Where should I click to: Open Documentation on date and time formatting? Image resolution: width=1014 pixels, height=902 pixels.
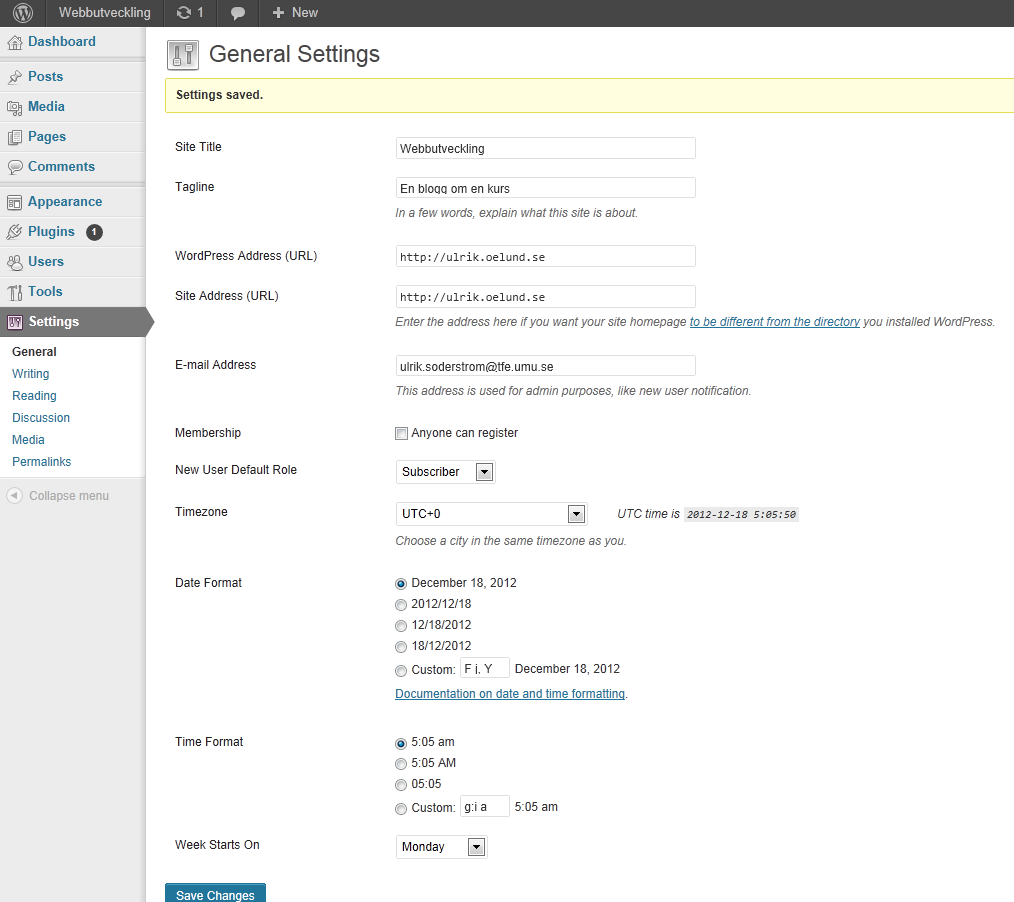tap(510, 694)
